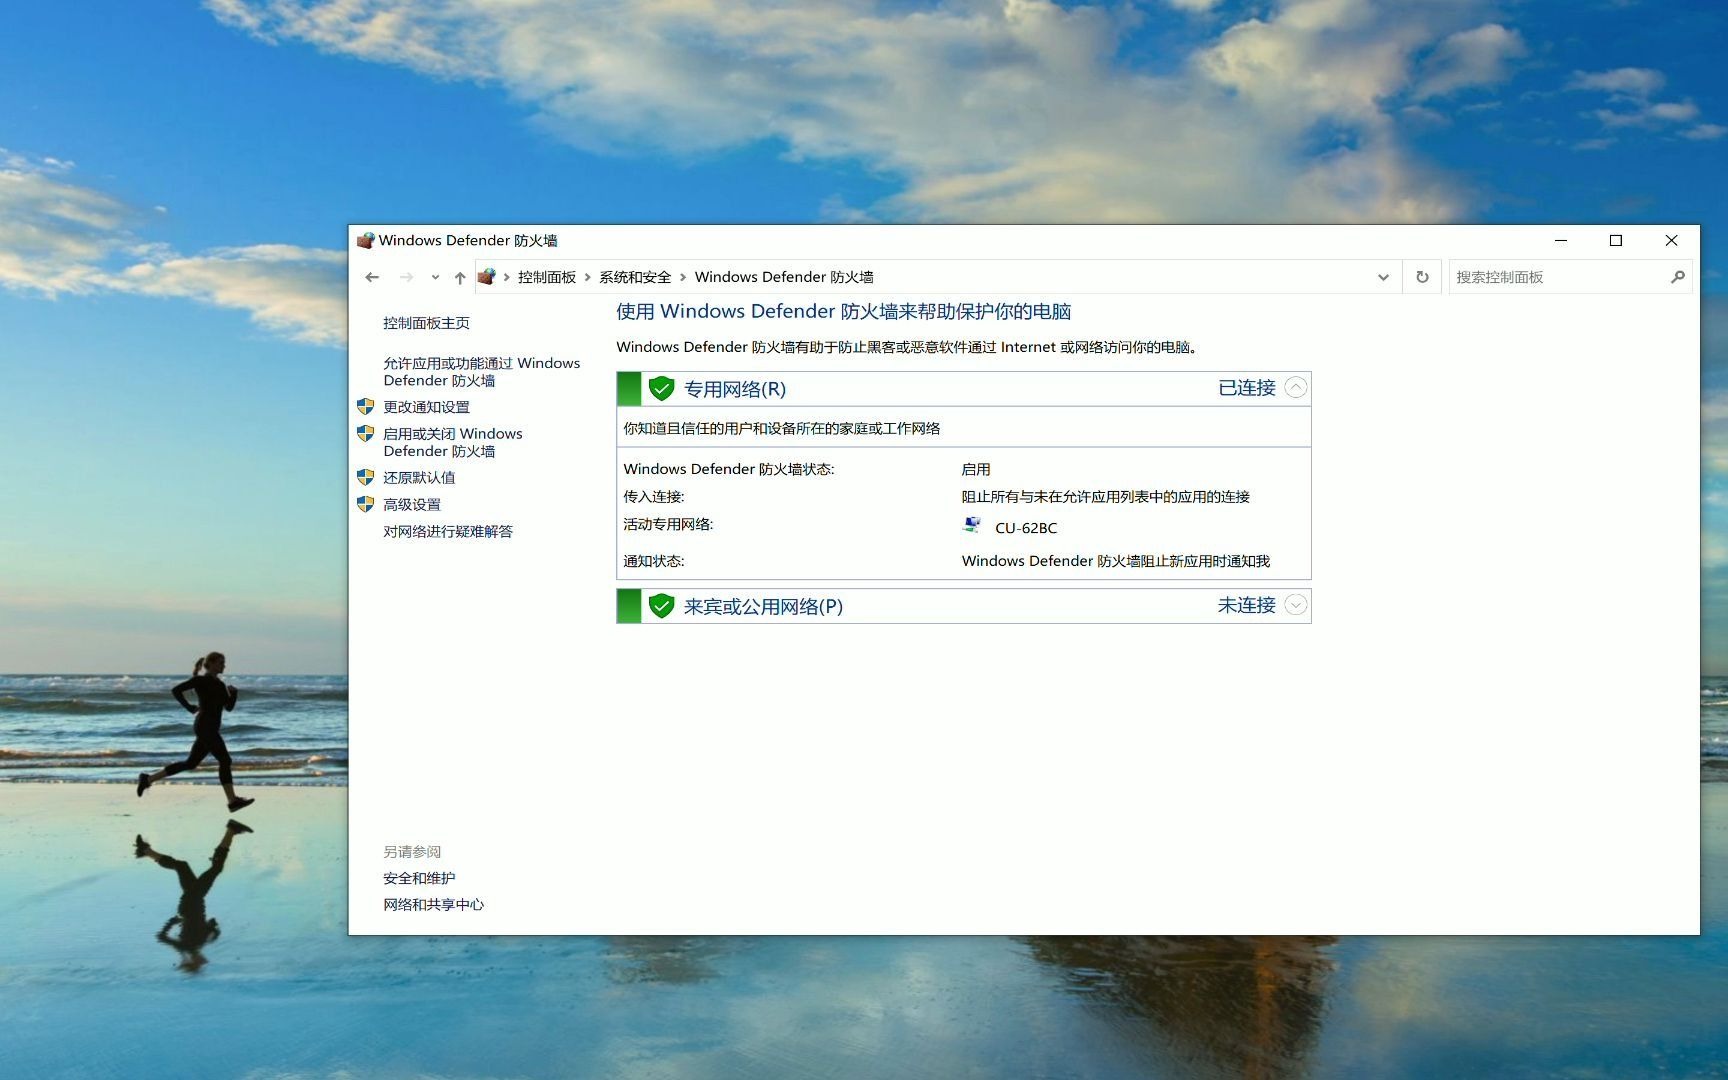Viewport: 1728px width, 1080px height.
Task: Open 允许应用或功能通过 Windows Defender 防火墙
Action: (480, 371)
